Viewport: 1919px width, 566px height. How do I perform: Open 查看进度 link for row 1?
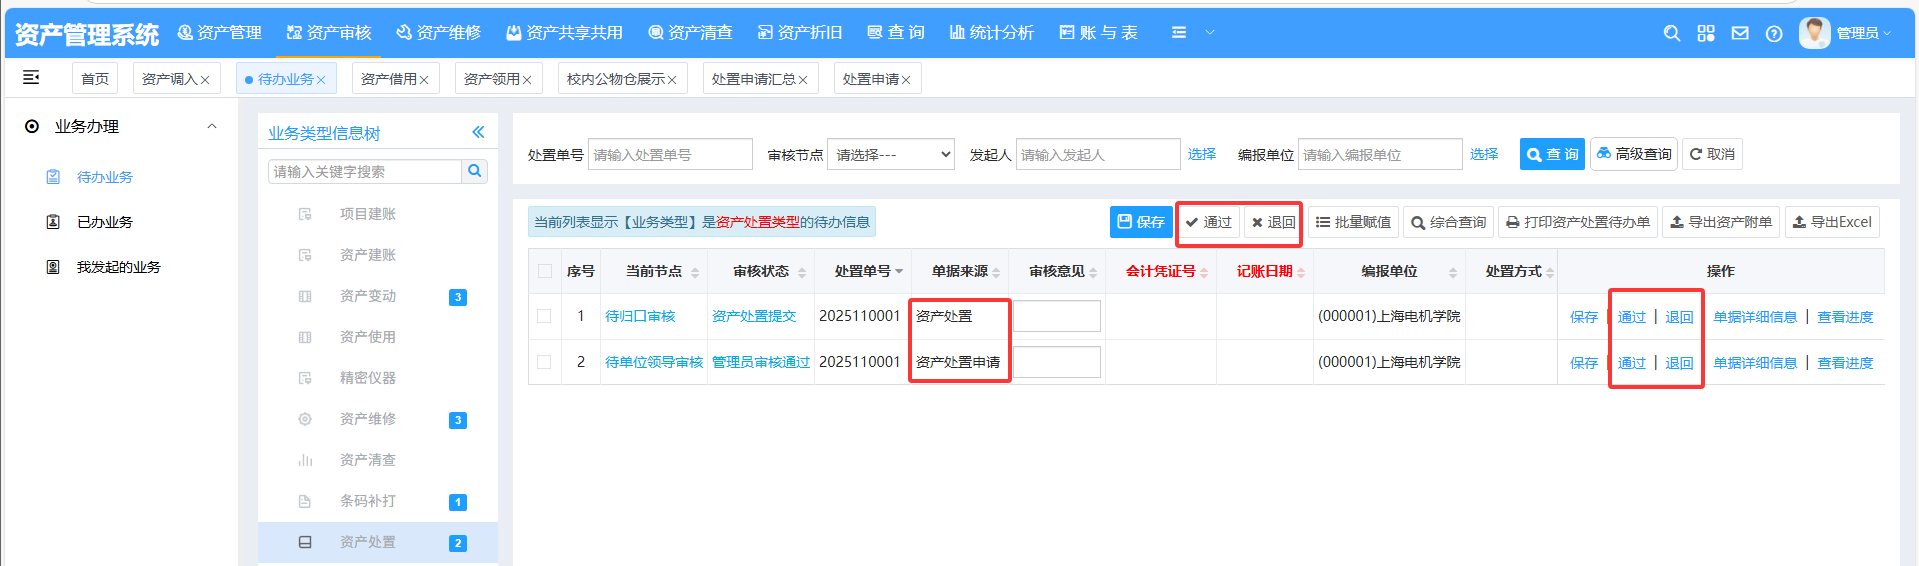click(1845, 317)
